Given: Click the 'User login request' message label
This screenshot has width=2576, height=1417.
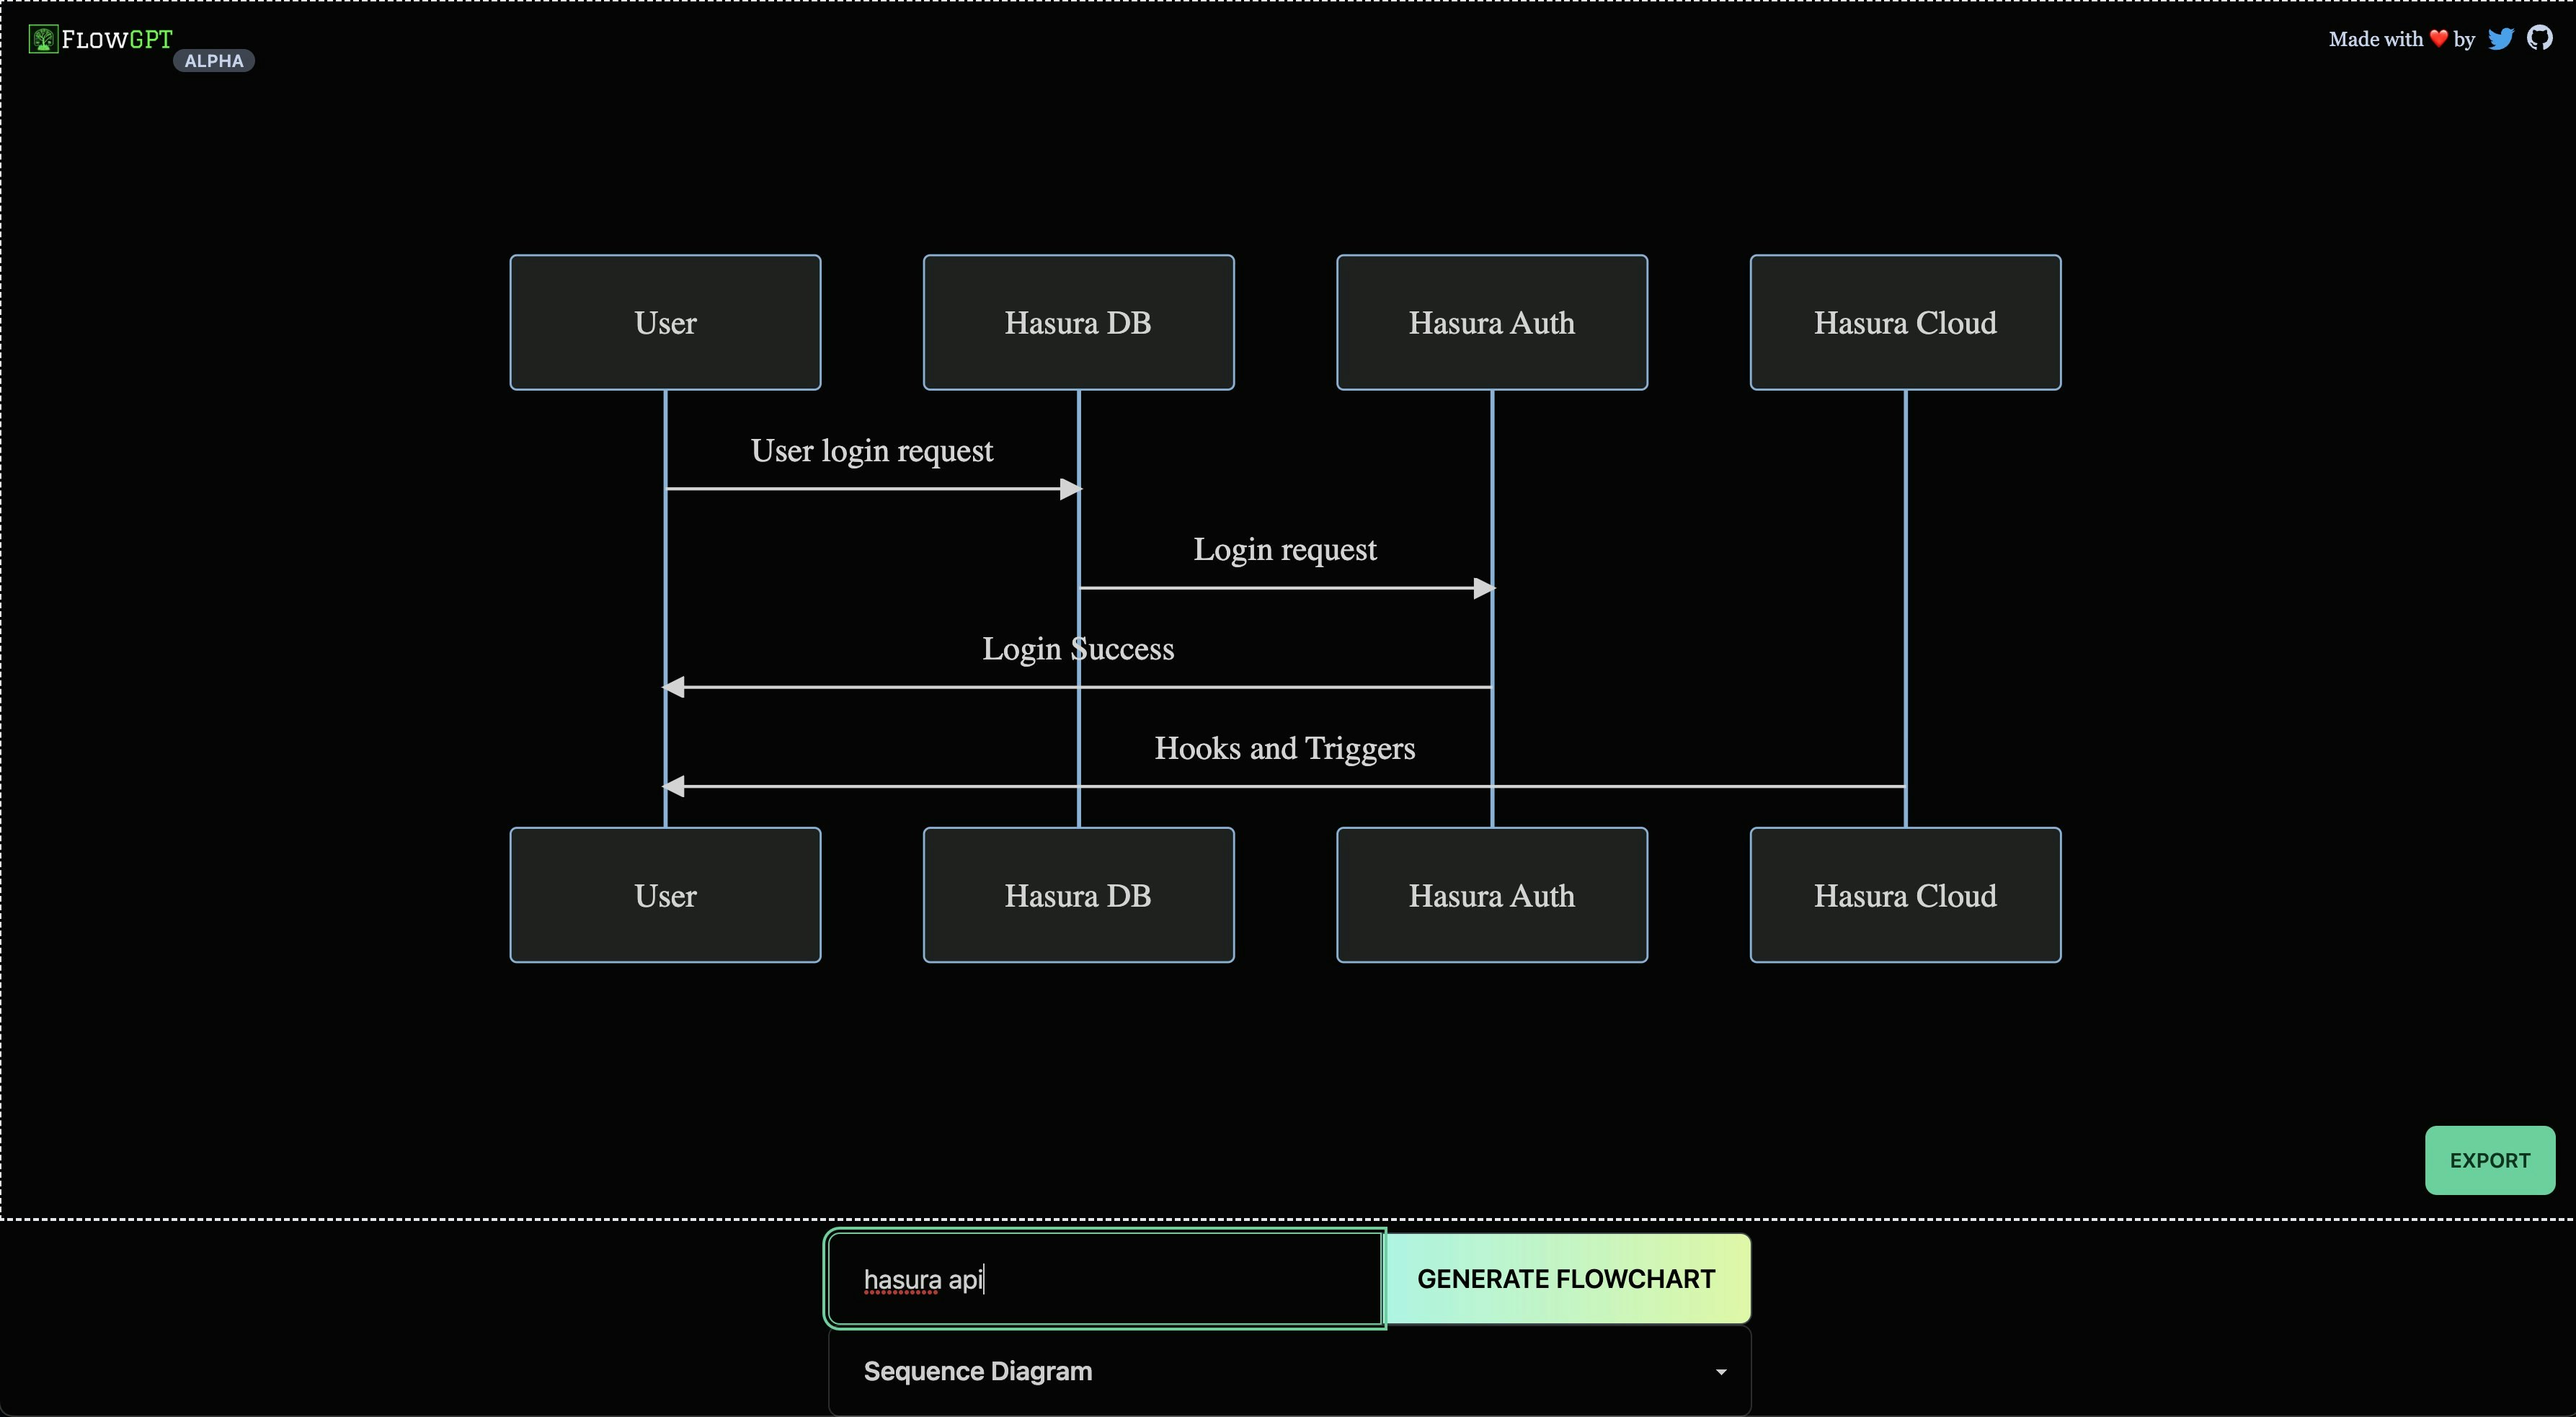Looking at the screenshot, I should (x=872, y=451).
